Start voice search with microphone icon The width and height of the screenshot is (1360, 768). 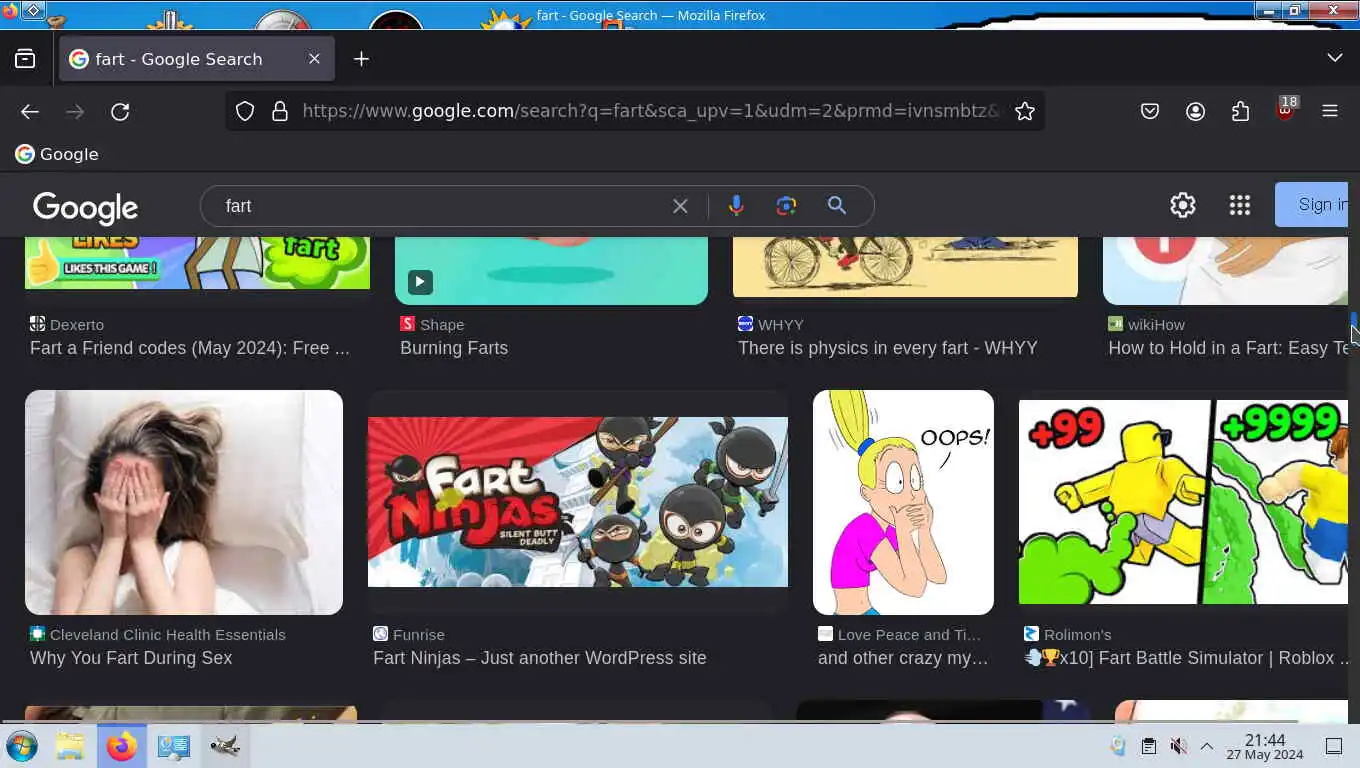pos(736,206)
